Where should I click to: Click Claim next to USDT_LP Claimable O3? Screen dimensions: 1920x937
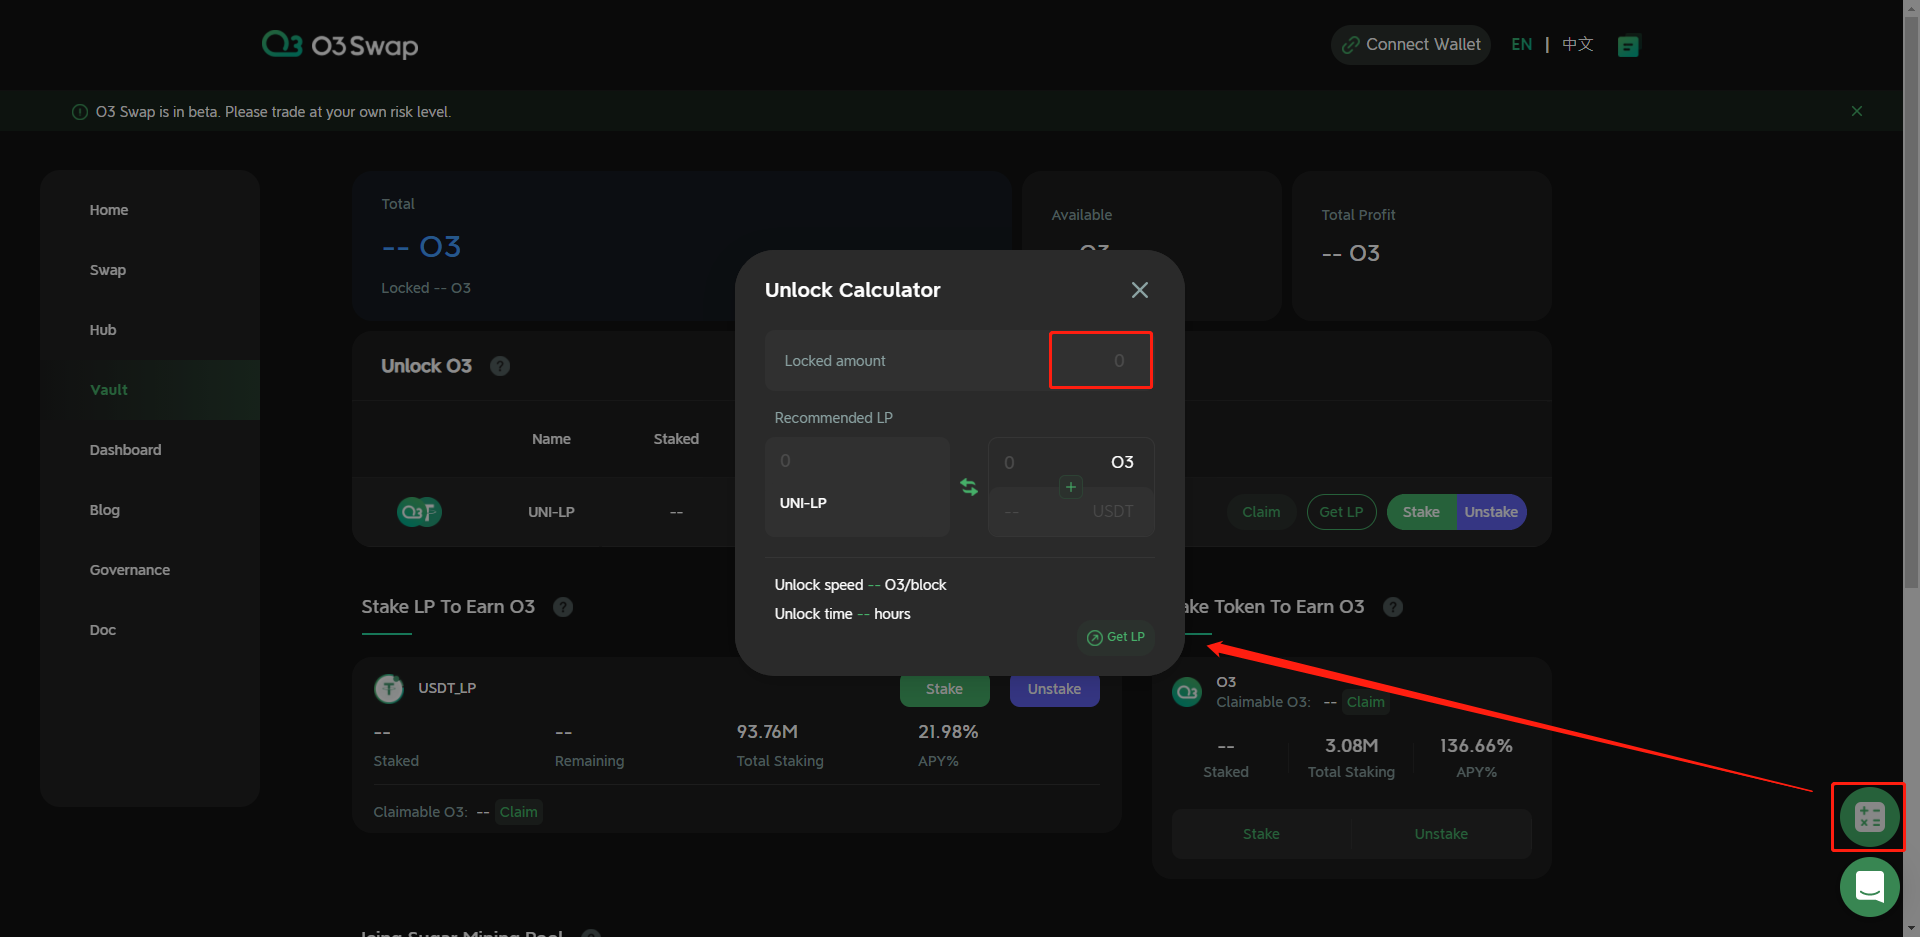[x=518, y=812]
